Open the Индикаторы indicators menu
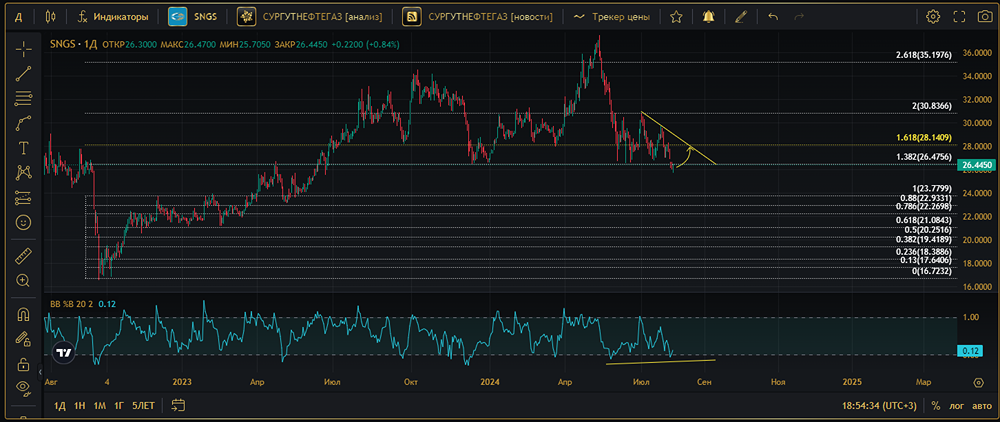Viewport: 1000px width, 422px height. (113, 17)
